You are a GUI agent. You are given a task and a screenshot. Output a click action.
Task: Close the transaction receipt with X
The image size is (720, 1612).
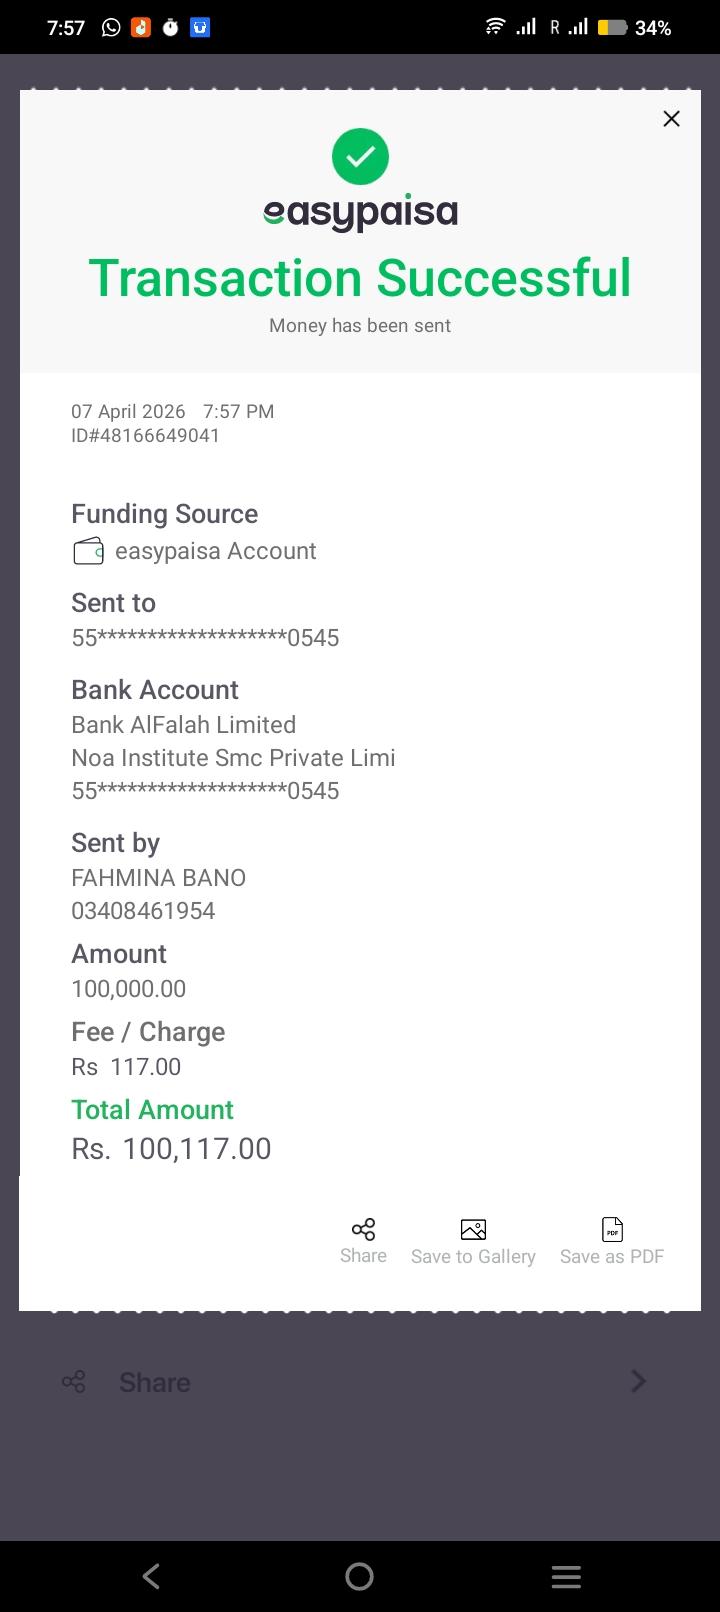tap(671, 119)
